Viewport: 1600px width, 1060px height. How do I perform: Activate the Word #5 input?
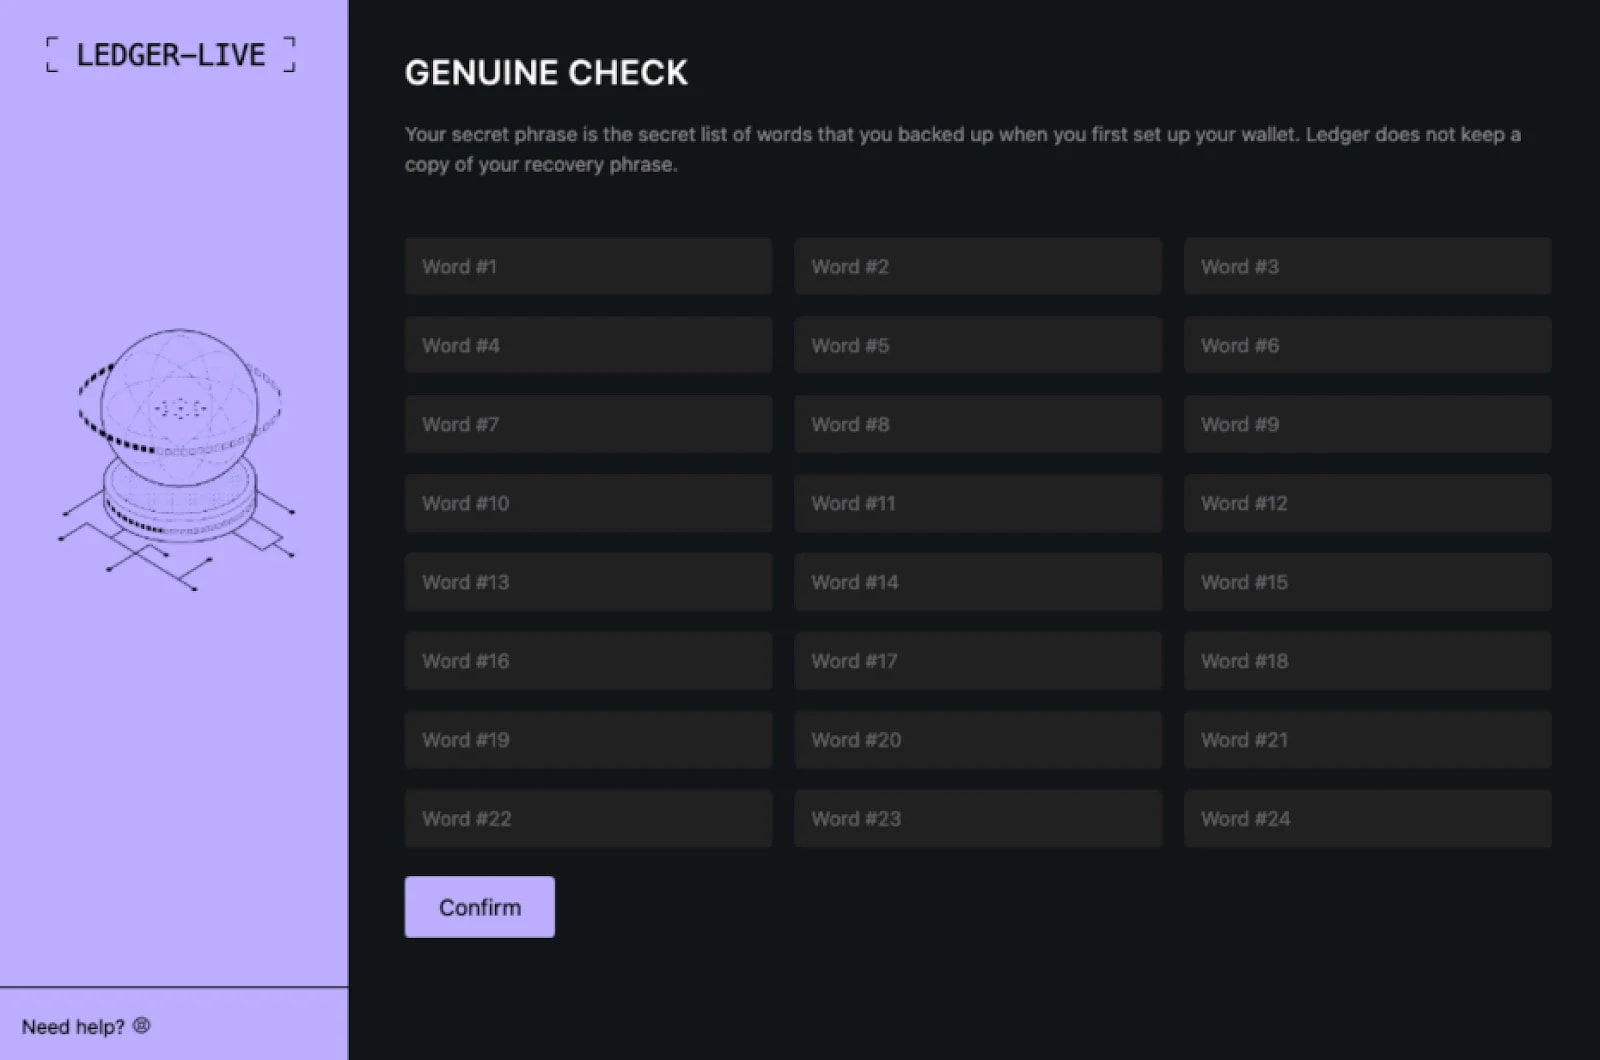[977, 345]
